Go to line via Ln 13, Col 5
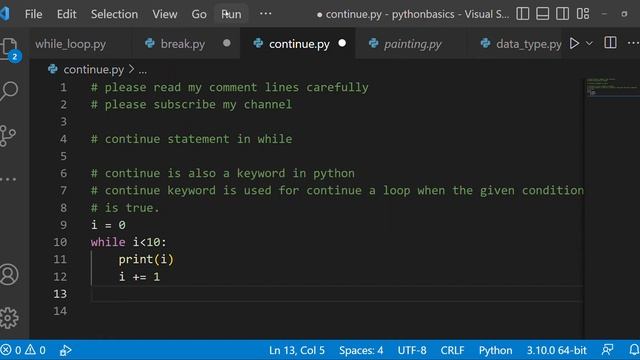The image size is (640, 360). tap(297, 350)
